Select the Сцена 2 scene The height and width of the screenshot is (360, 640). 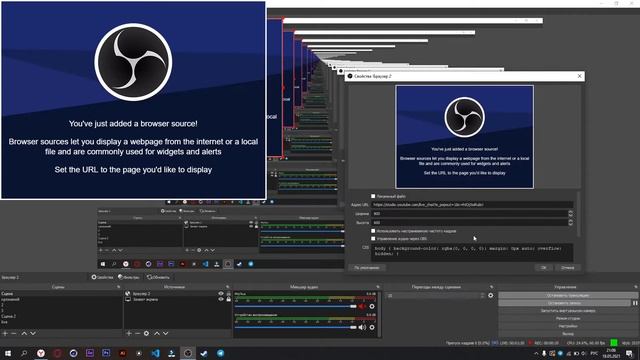click(9, 316)
